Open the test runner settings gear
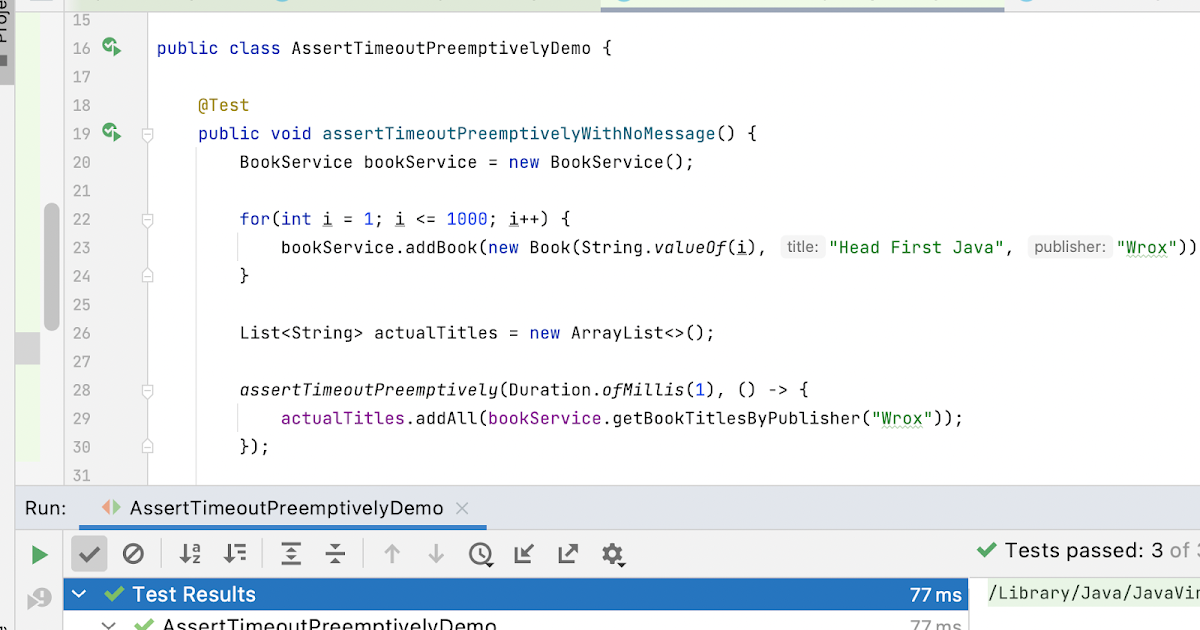 click(x=613, y=553)
